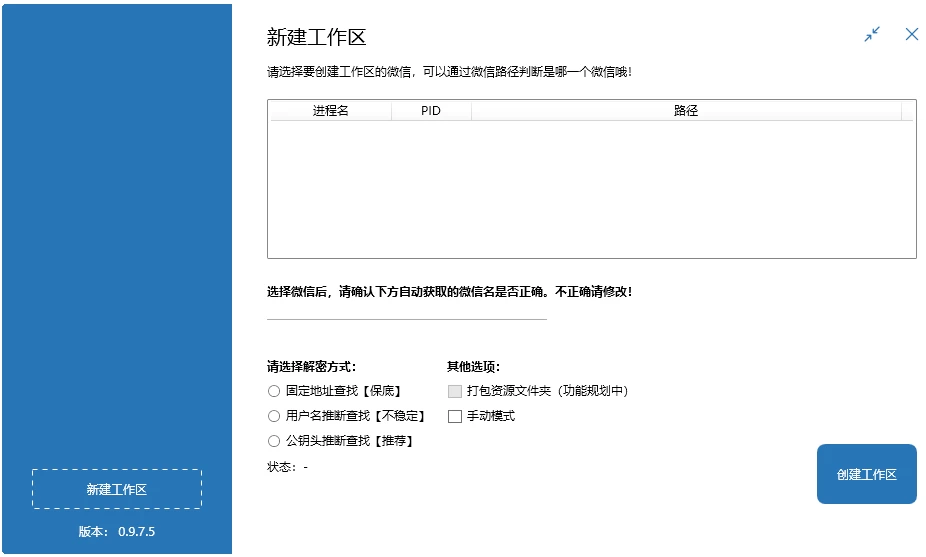Click the shrink window arrows icon
The image size is (926, 557).
point(872,34)
